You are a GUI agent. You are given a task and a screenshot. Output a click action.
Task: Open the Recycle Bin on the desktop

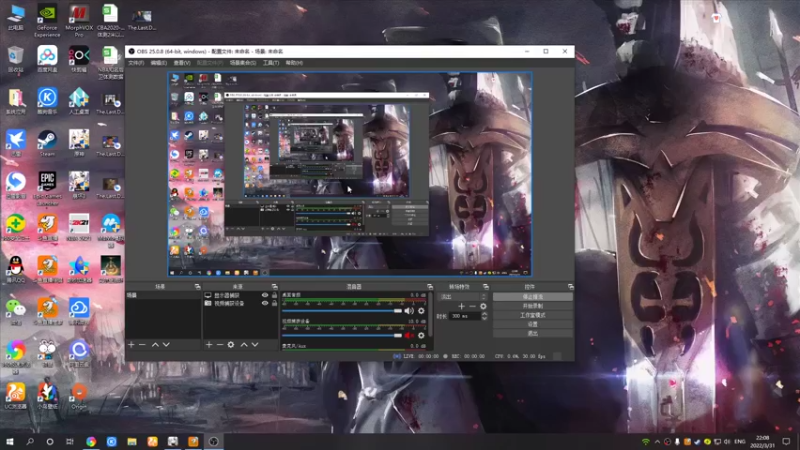(16, 59)
